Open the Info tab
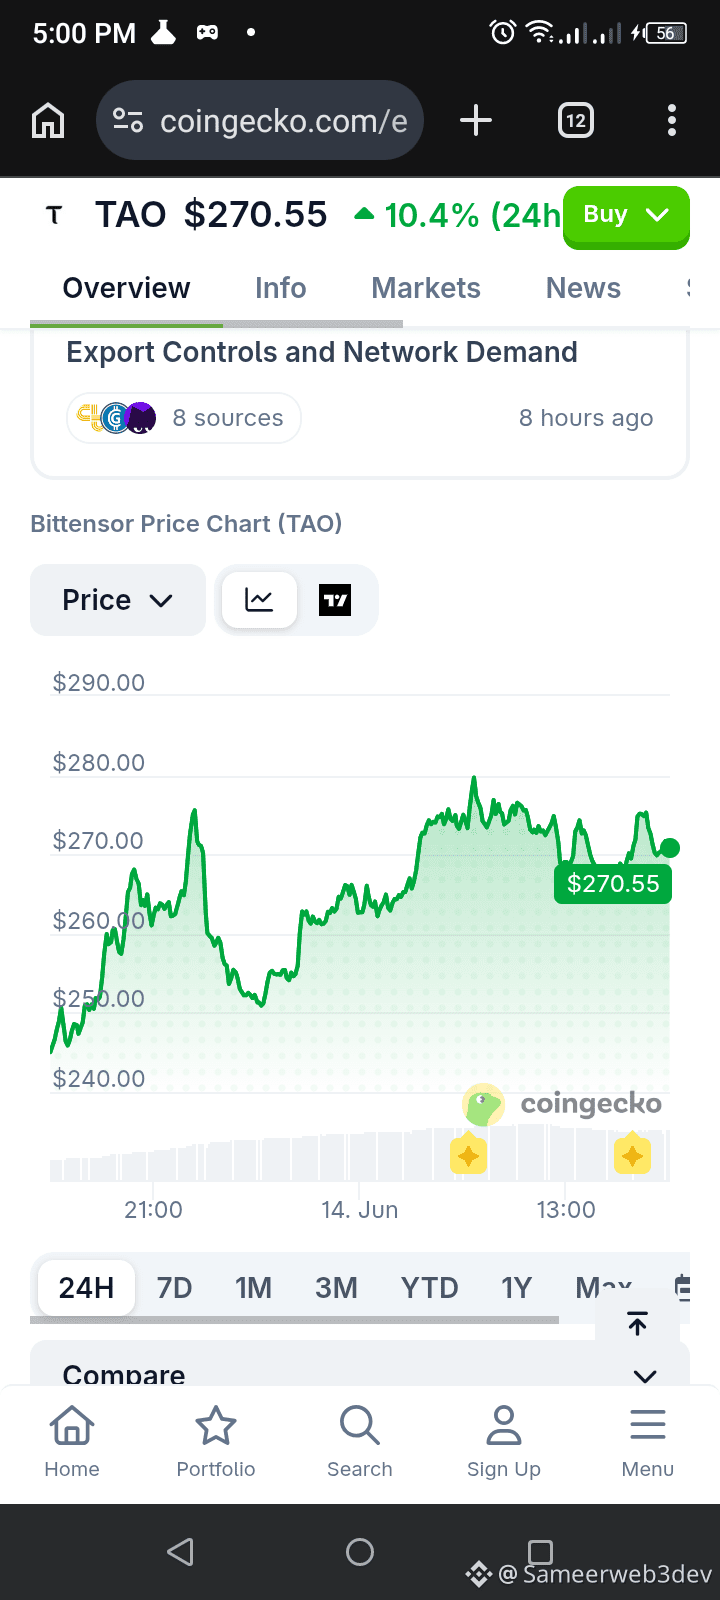 click(280, 288)
